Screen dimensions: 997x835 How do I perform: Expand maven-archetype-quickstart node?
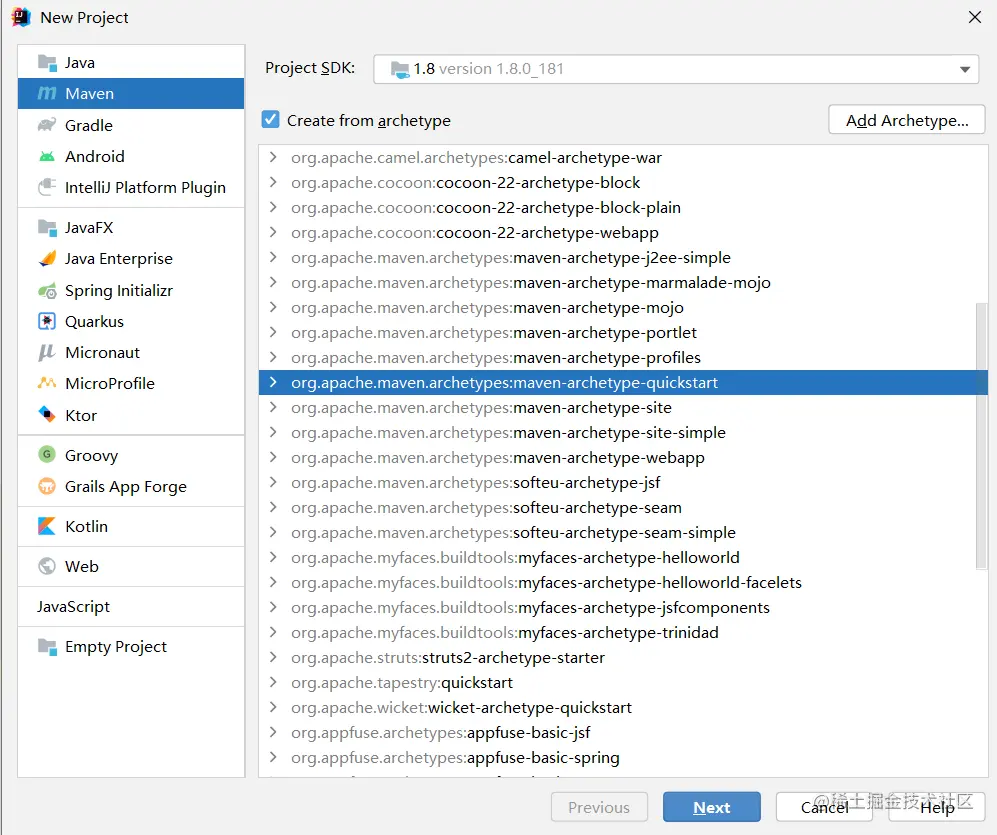pyautogui.click(x=273, y=382)
